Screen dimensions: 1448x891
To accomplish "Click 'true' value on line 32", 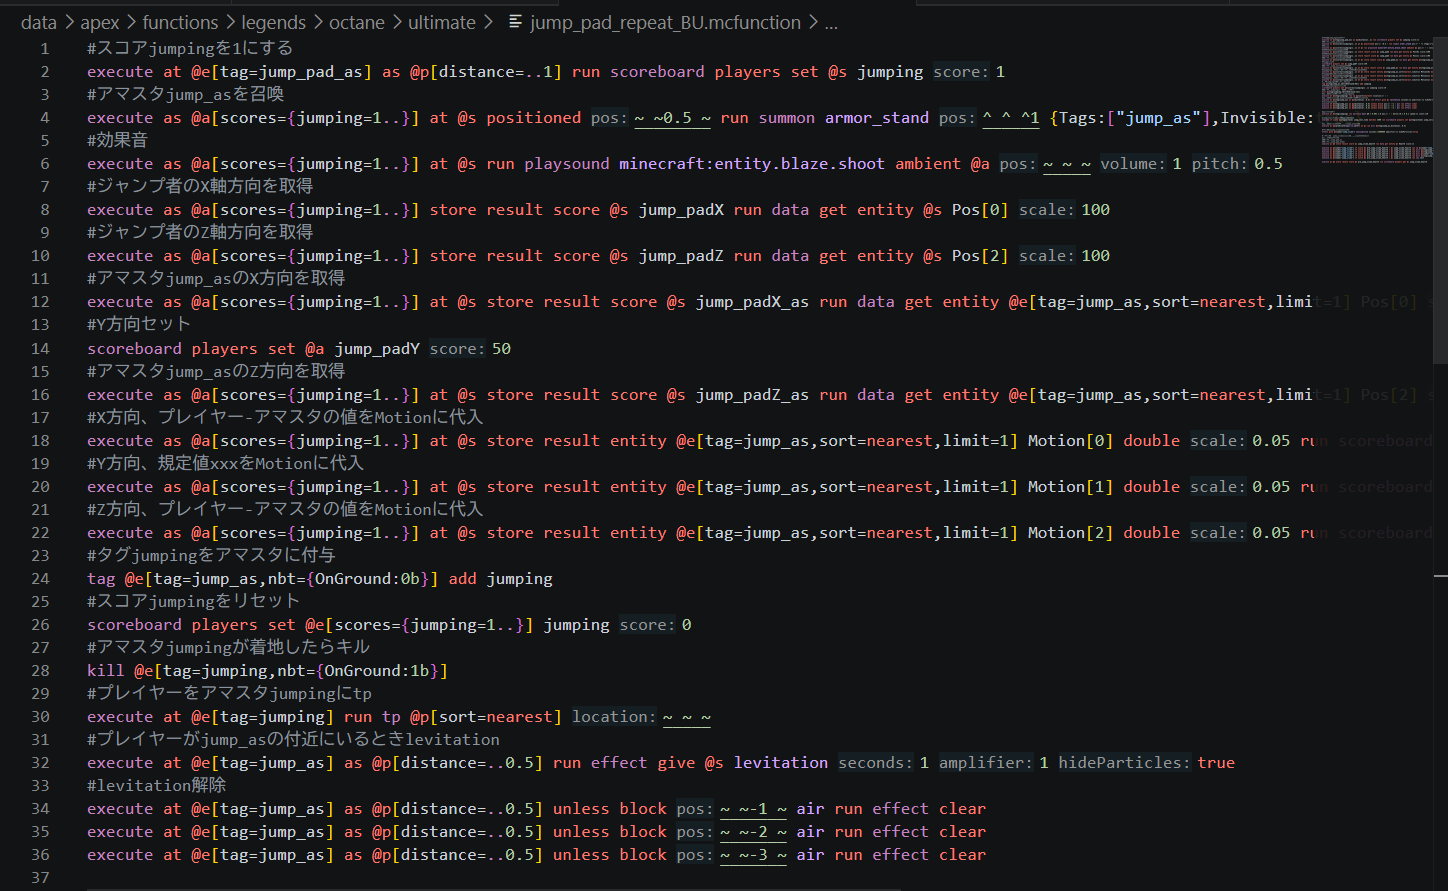I will [1216, 763].
